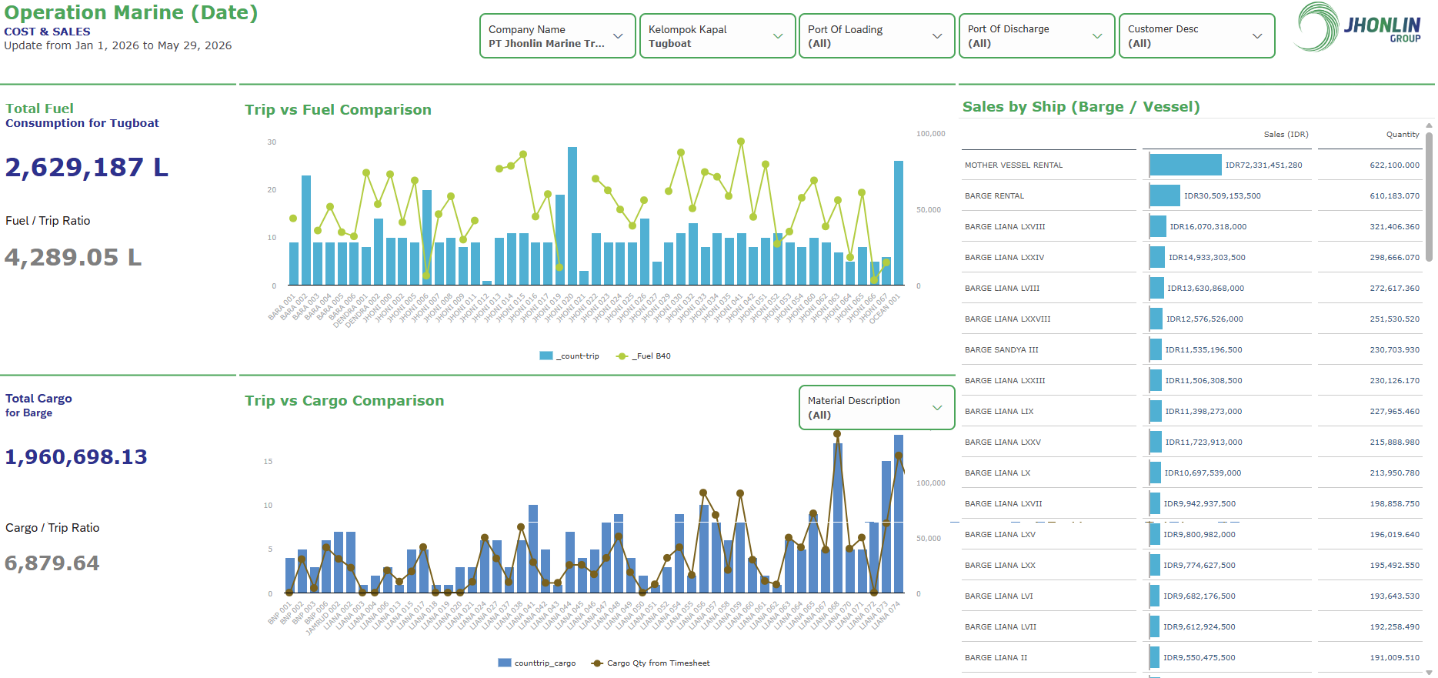Highlight the counttrip_cargo legend entry
The width and height of the screenshot is (1438, 678).
pos(535,663)
